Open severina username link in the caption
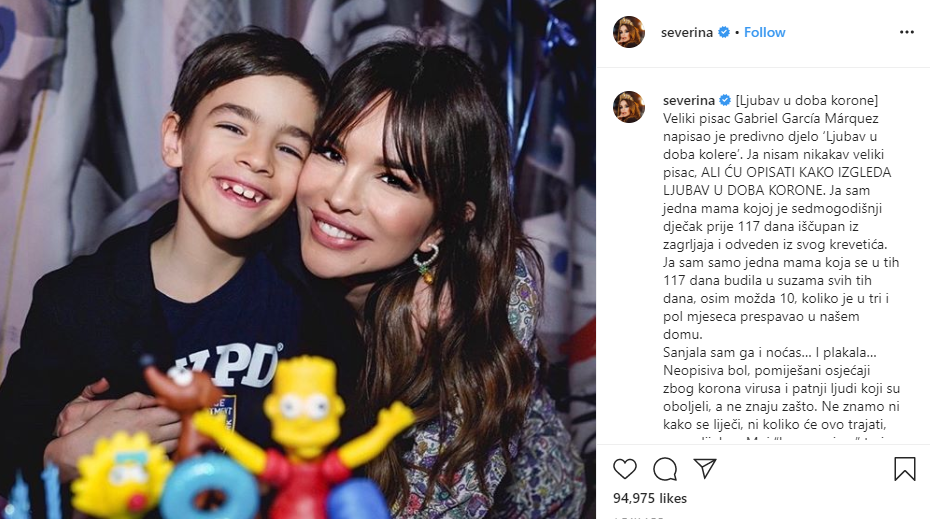This screenshot has height=519, width=930. tap(689, 100)
